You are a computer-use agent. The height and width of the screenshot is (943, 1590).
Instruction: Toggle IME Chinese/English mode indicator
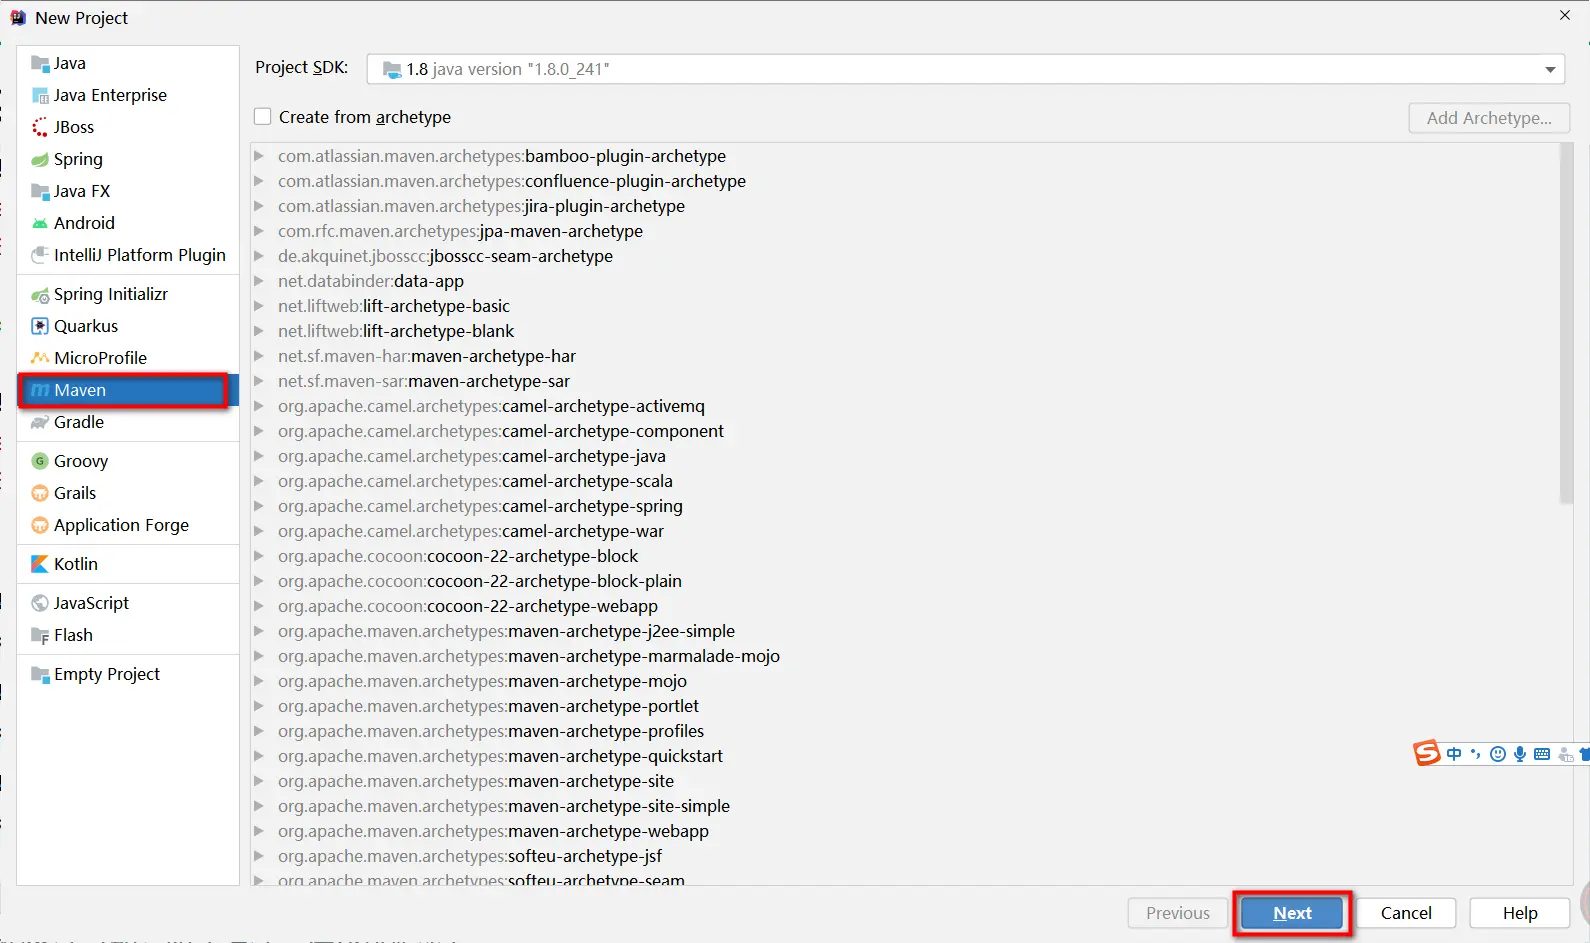pyautogui.click(x=1454, y=754)
